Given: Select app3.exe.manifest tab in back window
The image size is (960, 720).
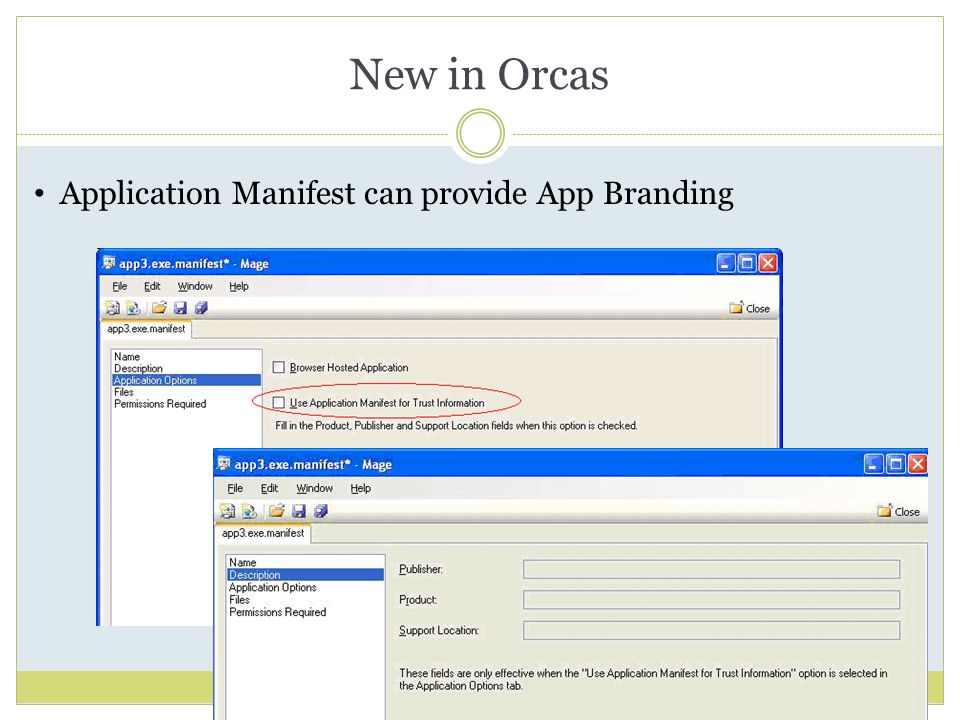Looking at the screenshot, I should [x=146, y=329].
